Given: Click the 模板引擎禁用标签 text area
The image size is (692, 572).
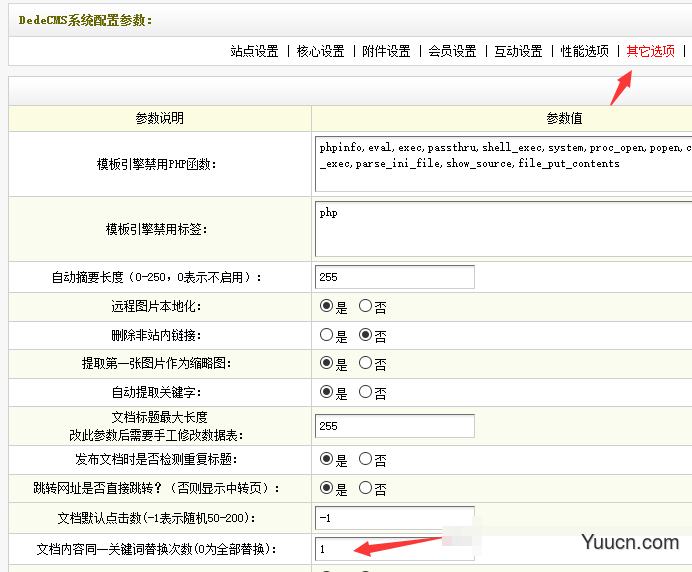Looking at the screenshot, I should tap(502, 230).
